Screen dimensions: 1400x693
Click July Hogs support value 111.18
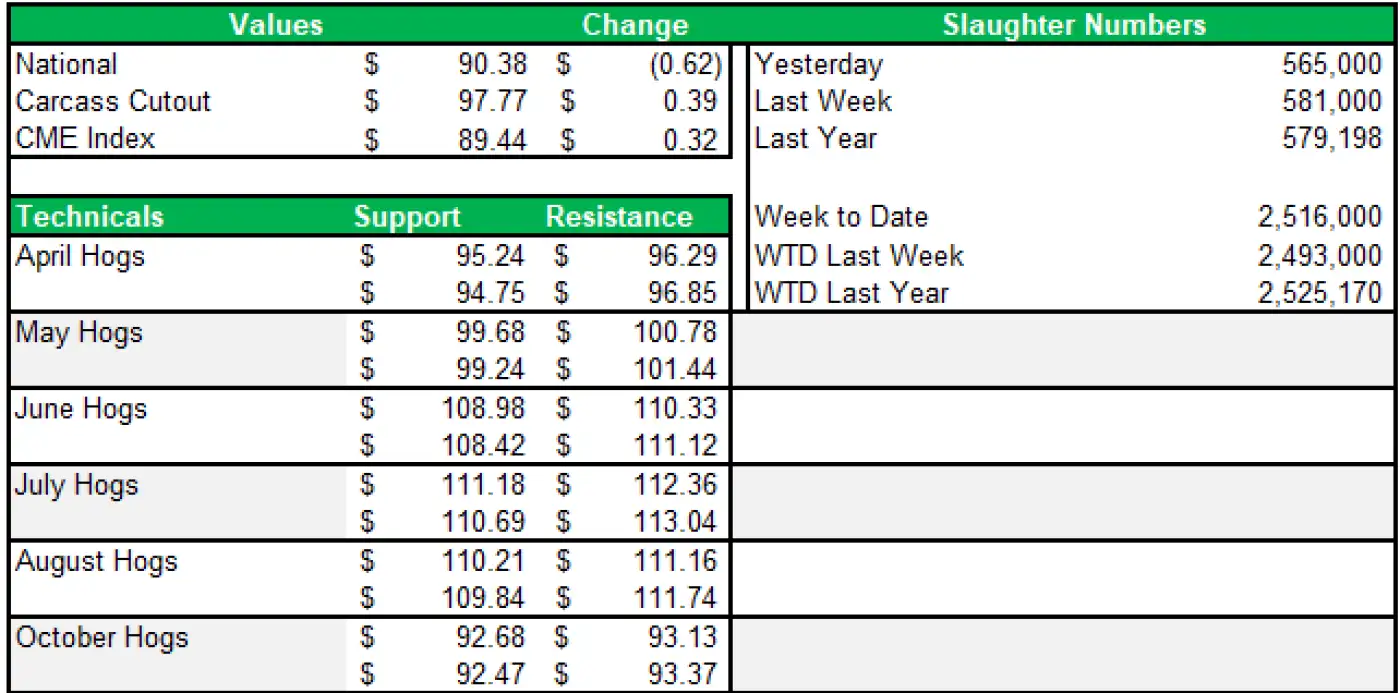click(483, 486)
